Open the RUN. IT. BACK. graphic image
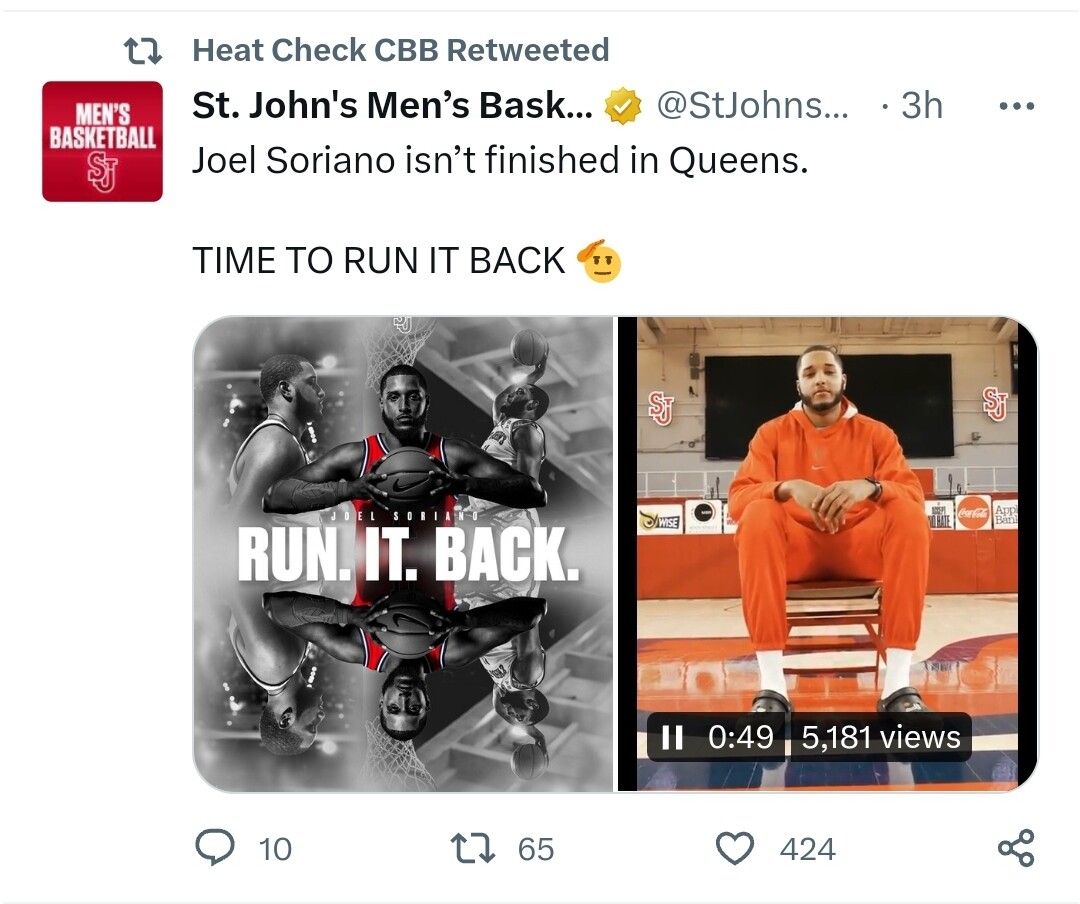The height and width of the screenshot is (904, 1080). click(x=403, y=554)
